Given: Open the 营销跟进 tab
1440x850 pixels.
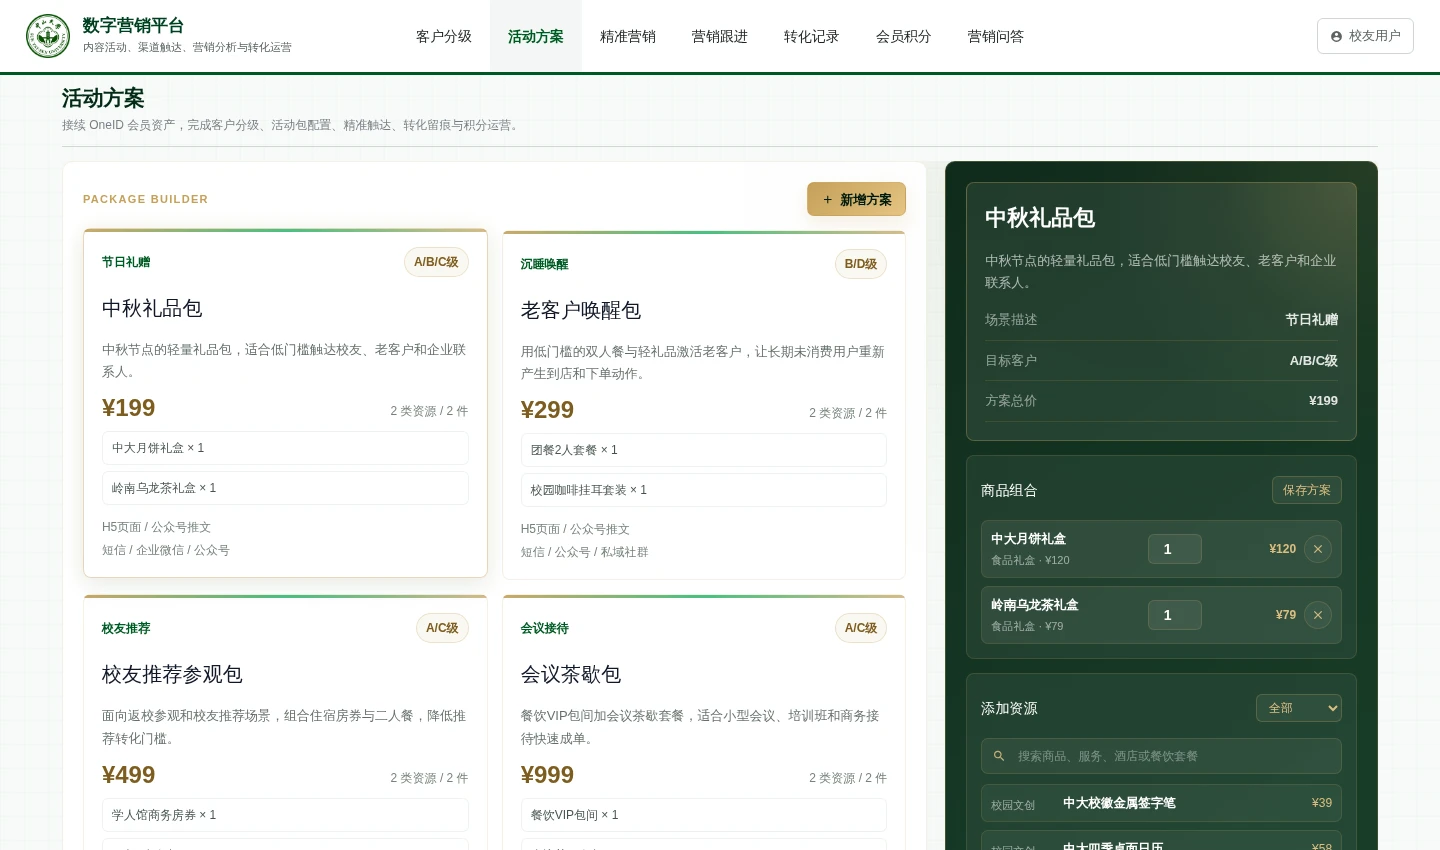Looking at the screenshot, I should pyautogui.click(x=720, y=36).
